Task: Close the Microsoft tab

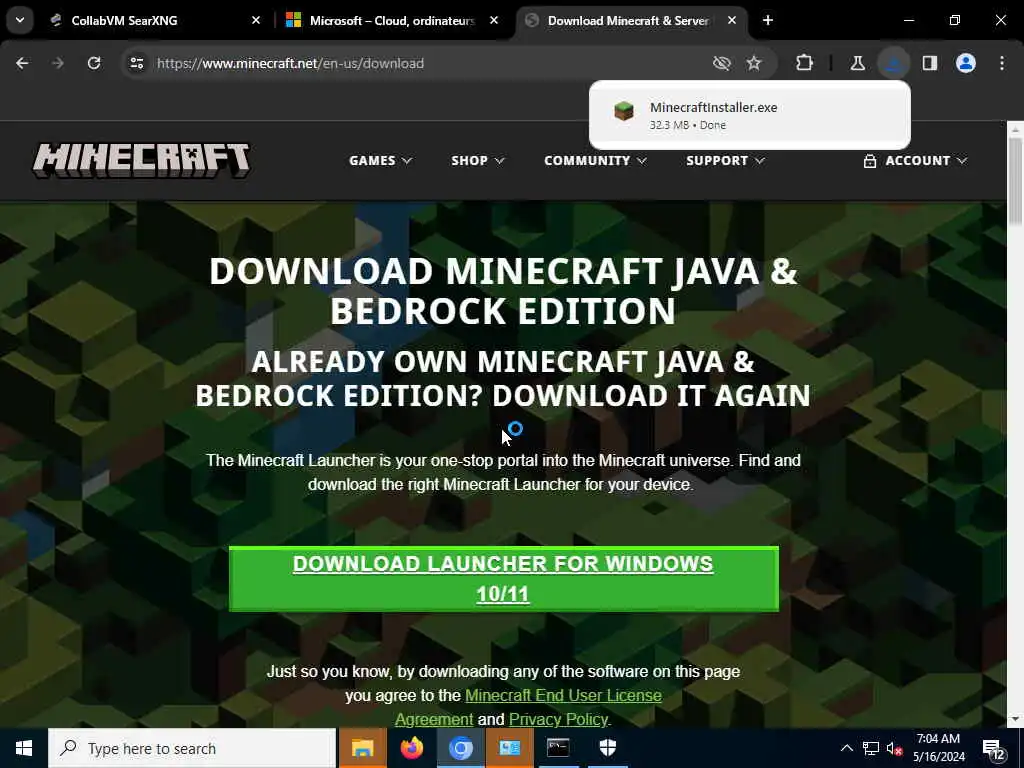Action: coord(494,21)
